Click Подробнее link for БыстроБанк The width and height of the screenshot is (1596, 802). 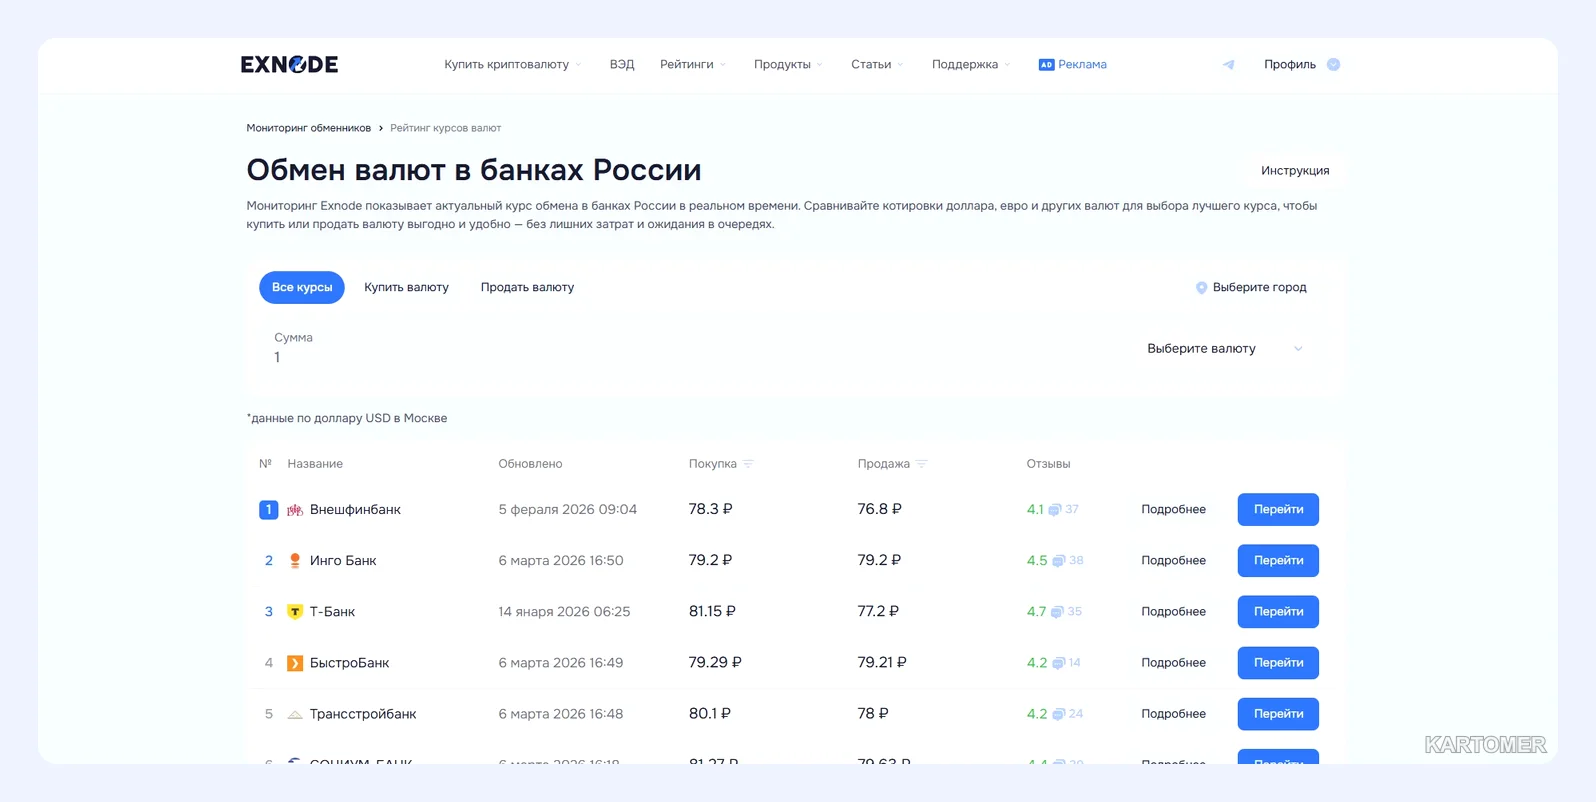click(1173, 663)
